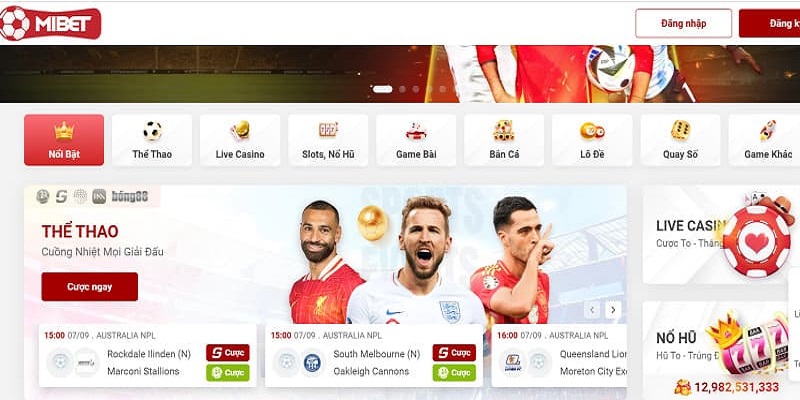Click the red Cược ngay button
Screen dimensions: 800x400
90,287
